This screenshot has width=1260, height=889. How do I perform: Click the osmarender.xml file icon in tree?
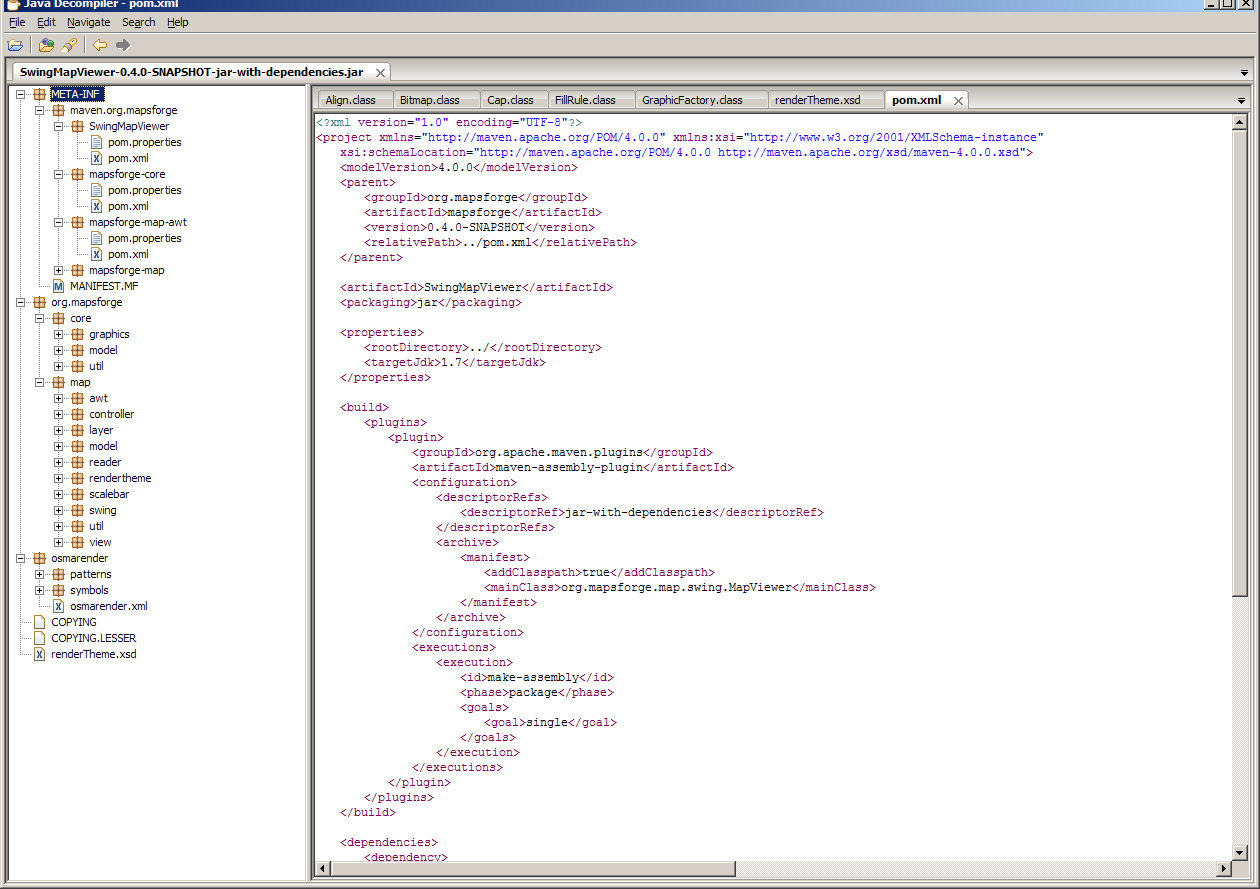58,606
